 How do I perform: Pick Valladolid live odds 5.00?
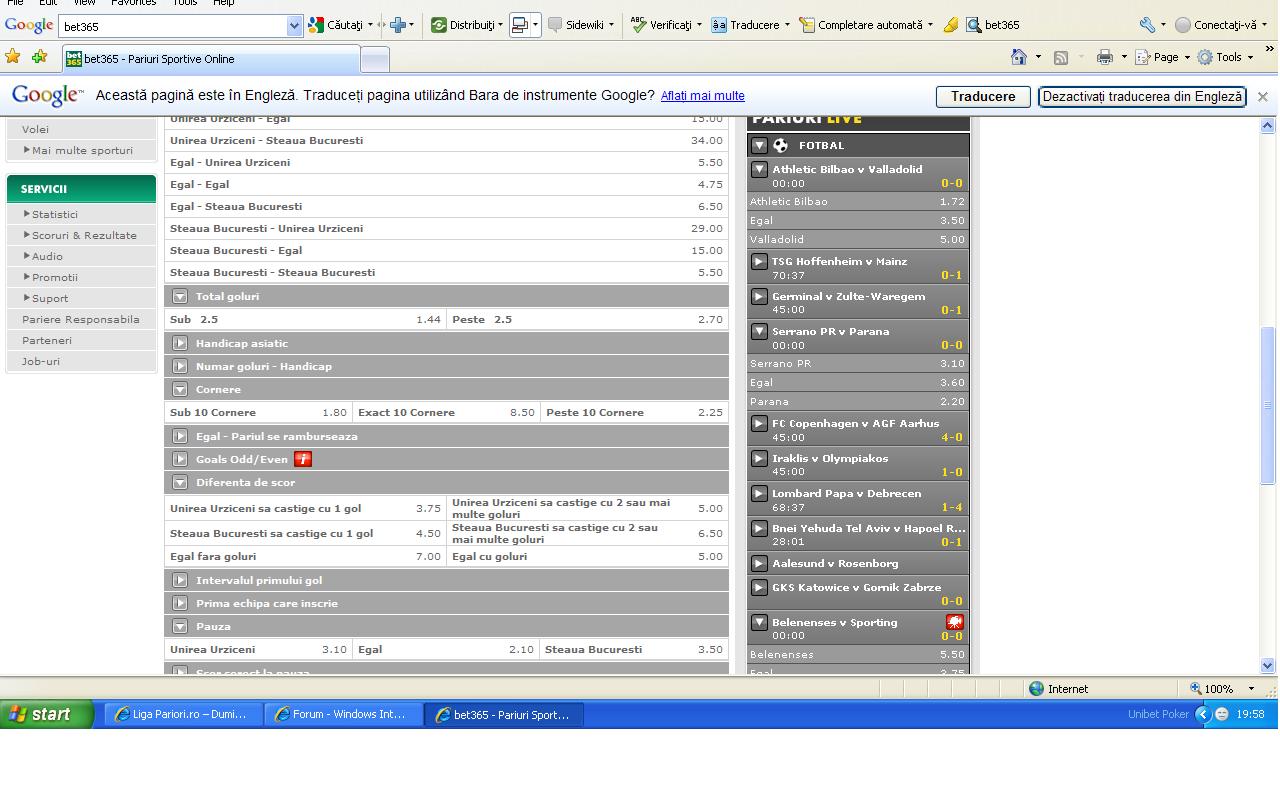tap(858, 239)
